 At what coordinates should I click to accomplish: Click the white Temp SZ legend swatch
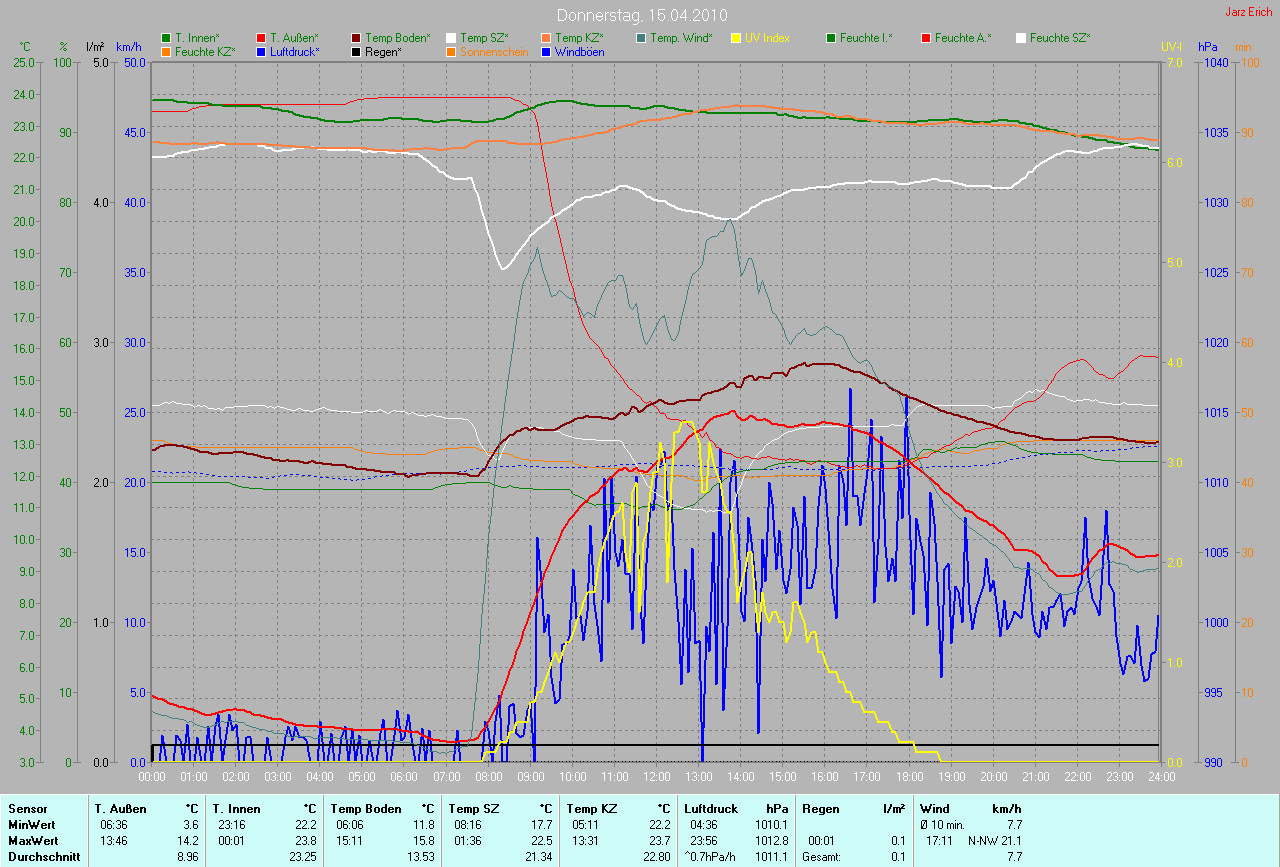coord(451,38)
